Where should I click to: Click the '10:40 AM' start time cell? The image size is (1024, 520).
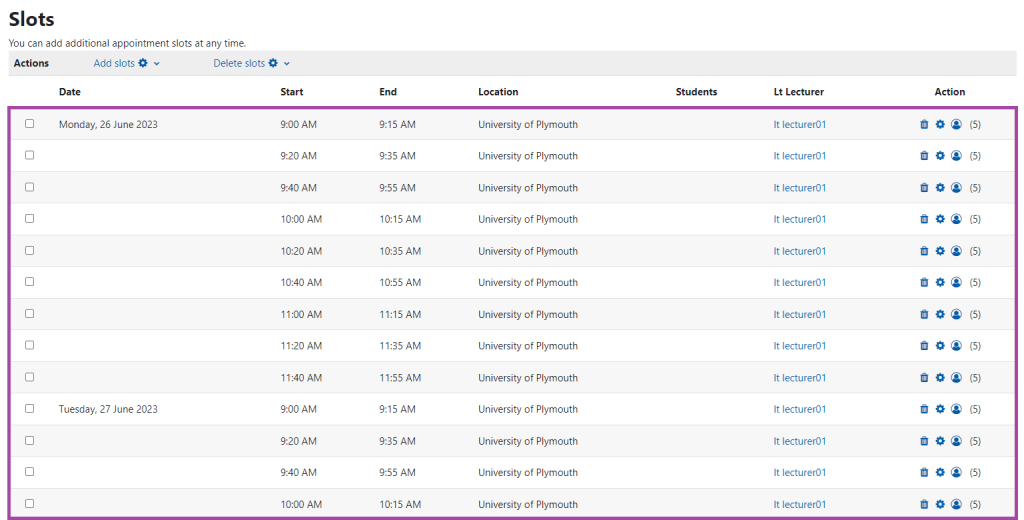point(301,282)
